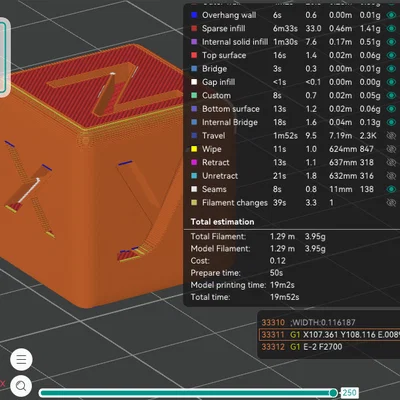This screenshot has height=400, width=400.
Task: Click the Model Filament 3.95g value
Action: [315, 249]
